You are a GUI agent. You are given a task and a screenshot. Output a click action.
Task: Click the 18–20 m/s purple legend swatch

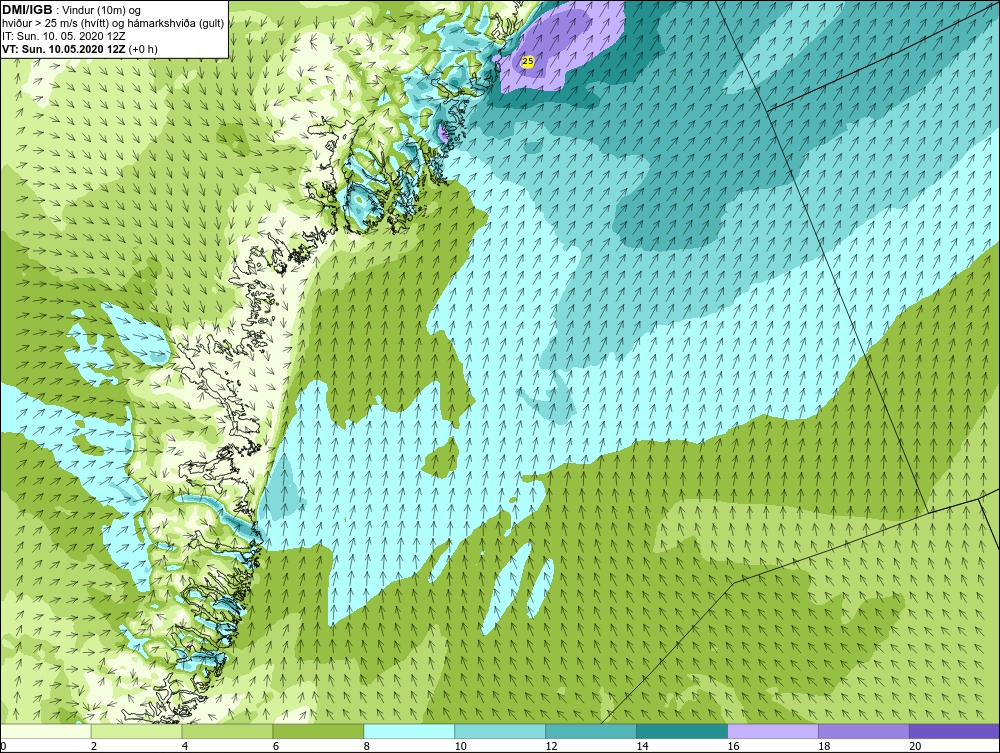point(864,731)
